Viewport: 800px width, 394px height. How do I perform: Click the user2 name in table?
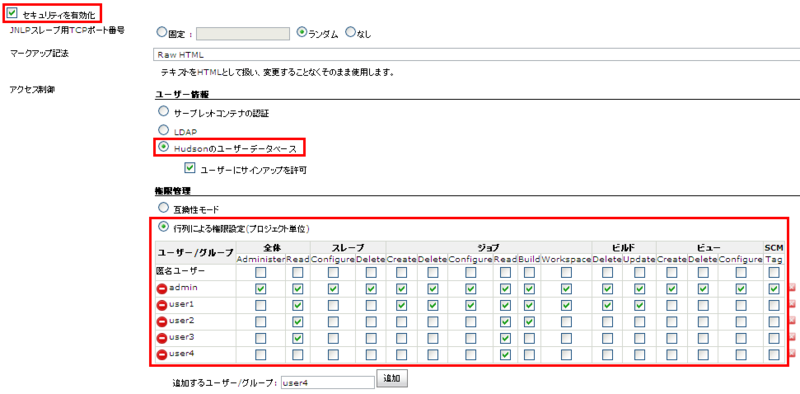[x=181, y=321]
